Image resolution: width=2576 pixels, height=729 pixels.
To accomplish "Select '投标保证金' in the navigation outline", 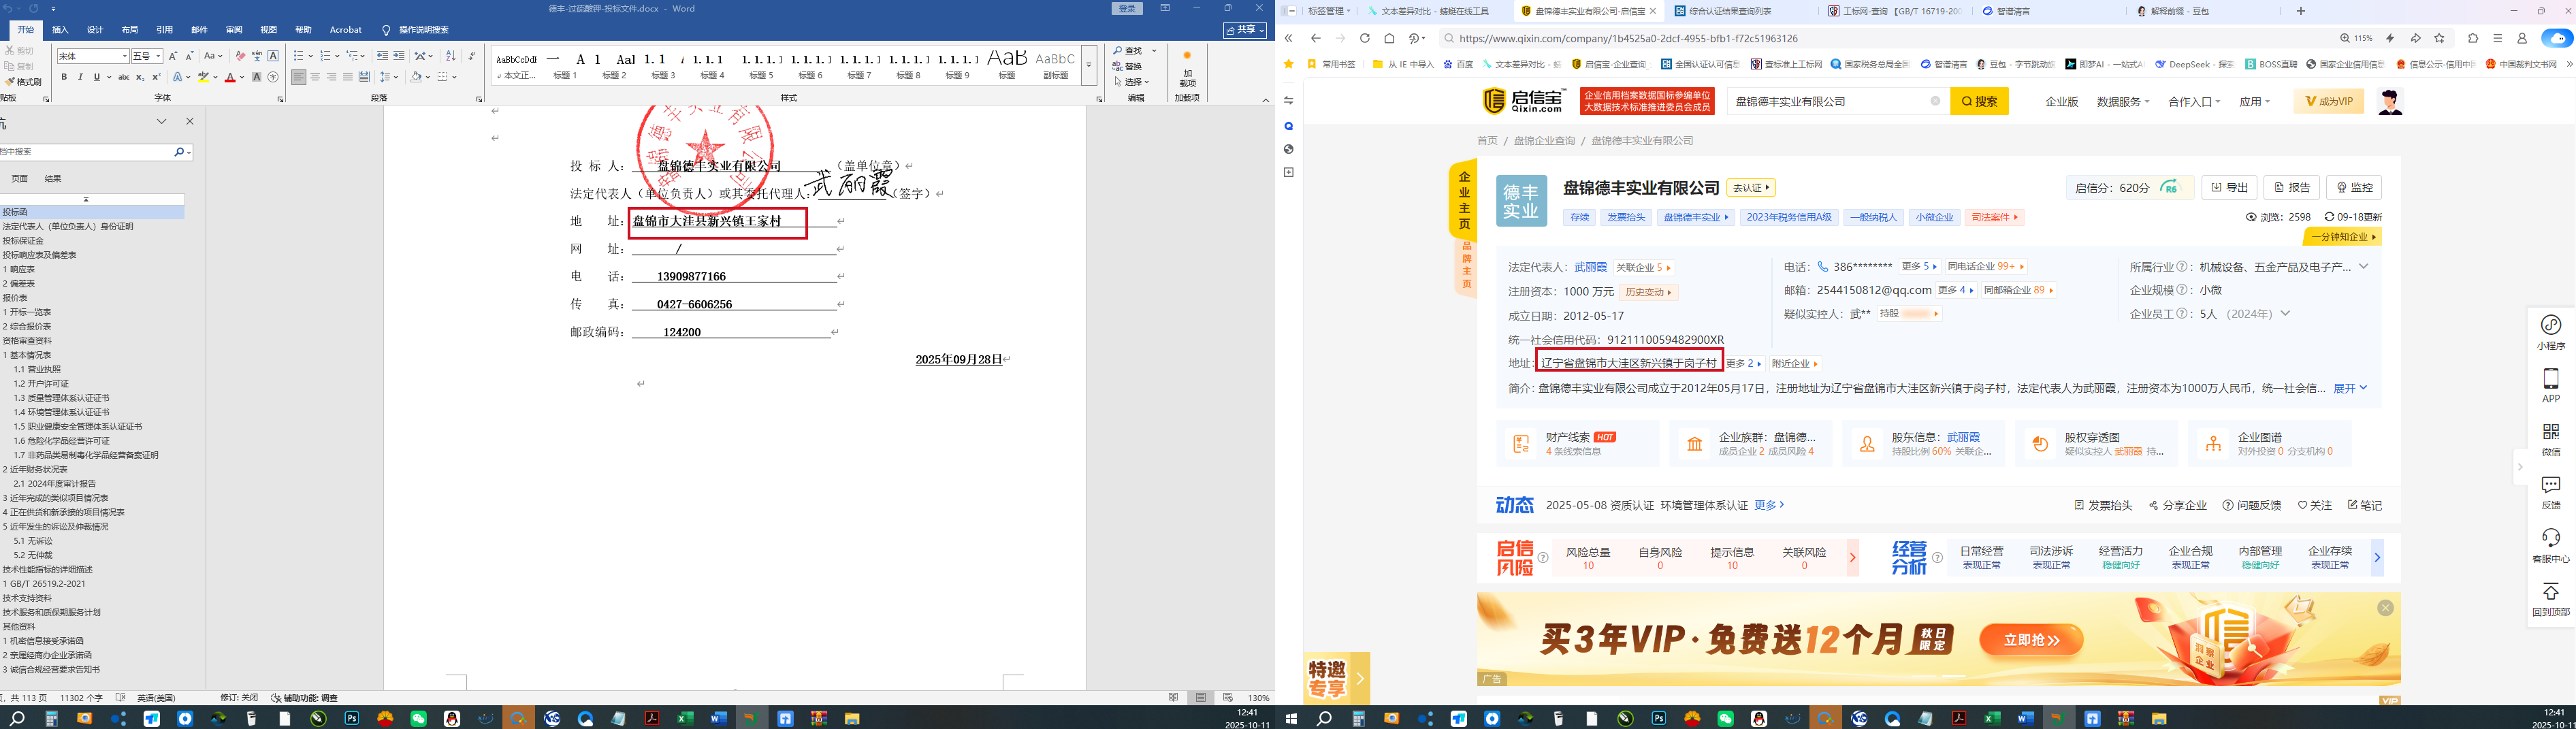I will pos(23,240).
